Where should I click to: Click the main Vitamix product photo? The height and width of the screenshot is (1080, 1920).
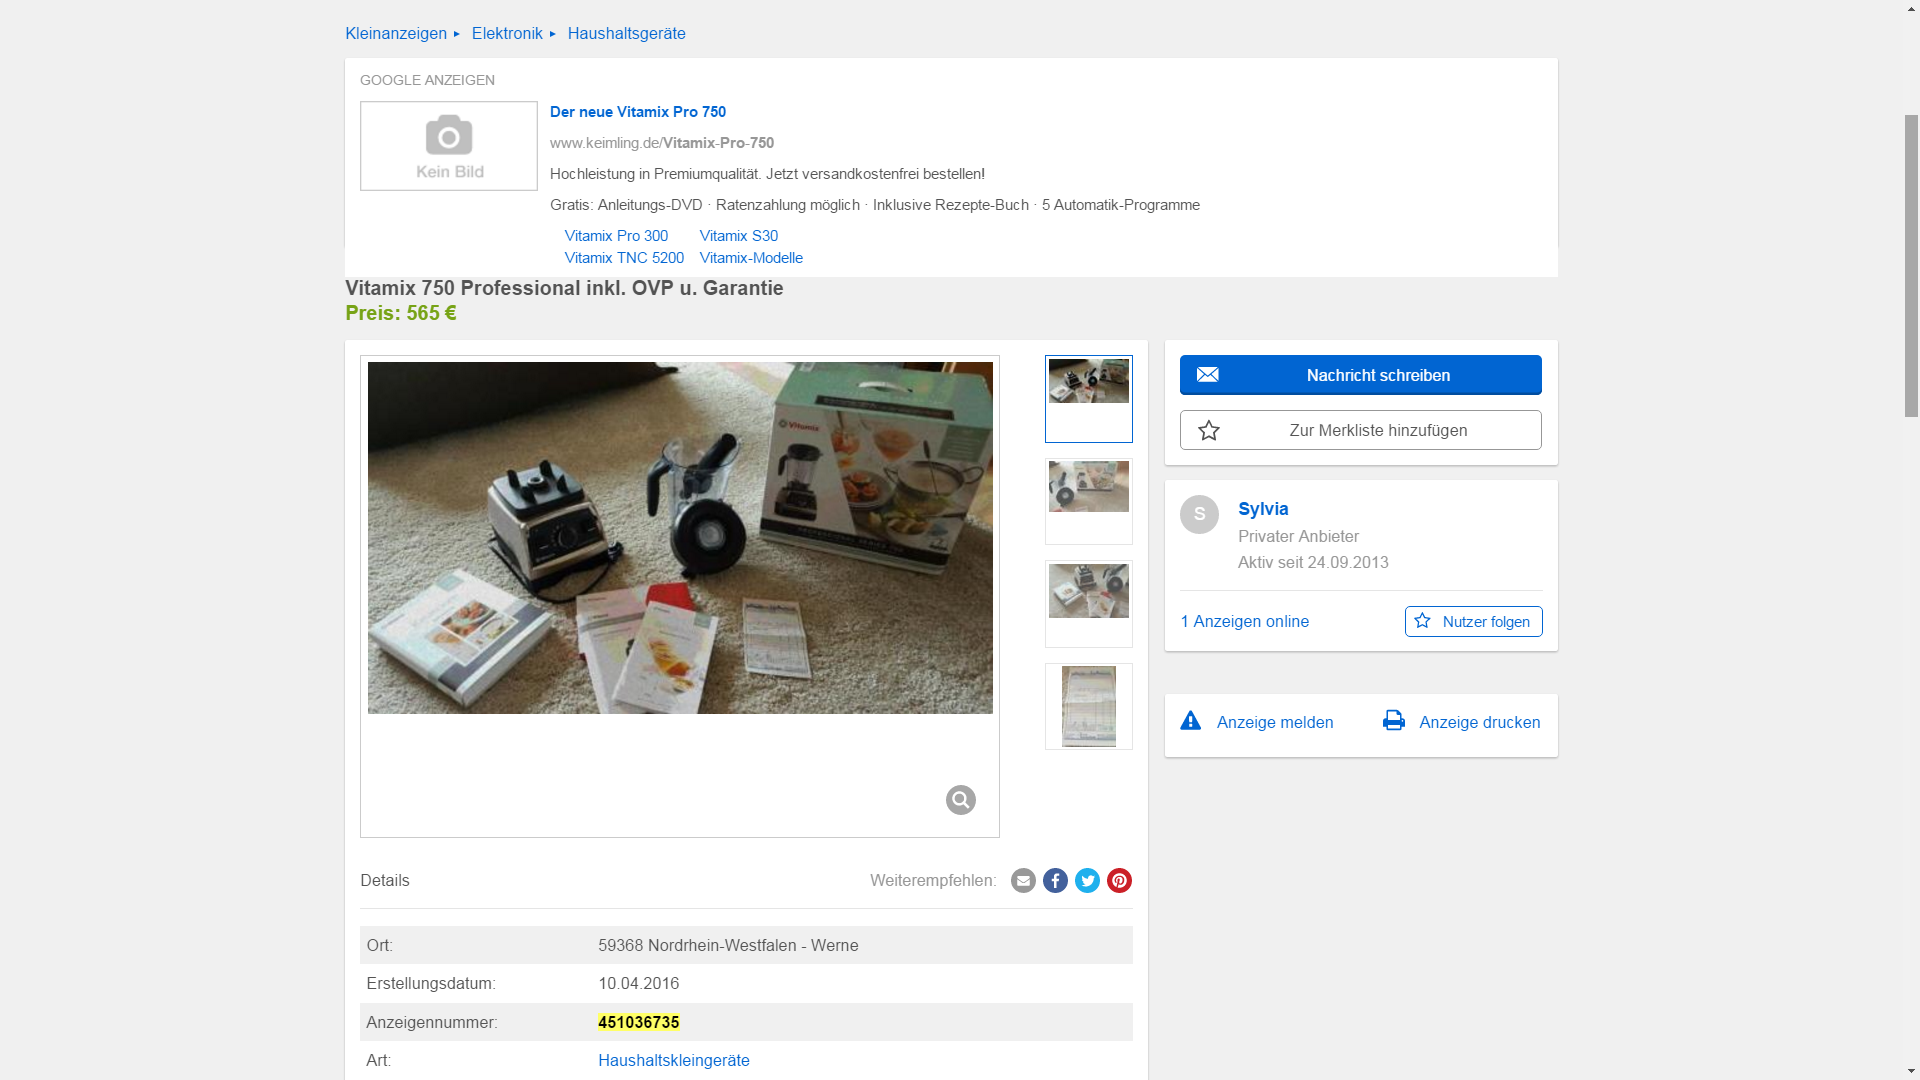pyautogui.click(x=680, y=538)
